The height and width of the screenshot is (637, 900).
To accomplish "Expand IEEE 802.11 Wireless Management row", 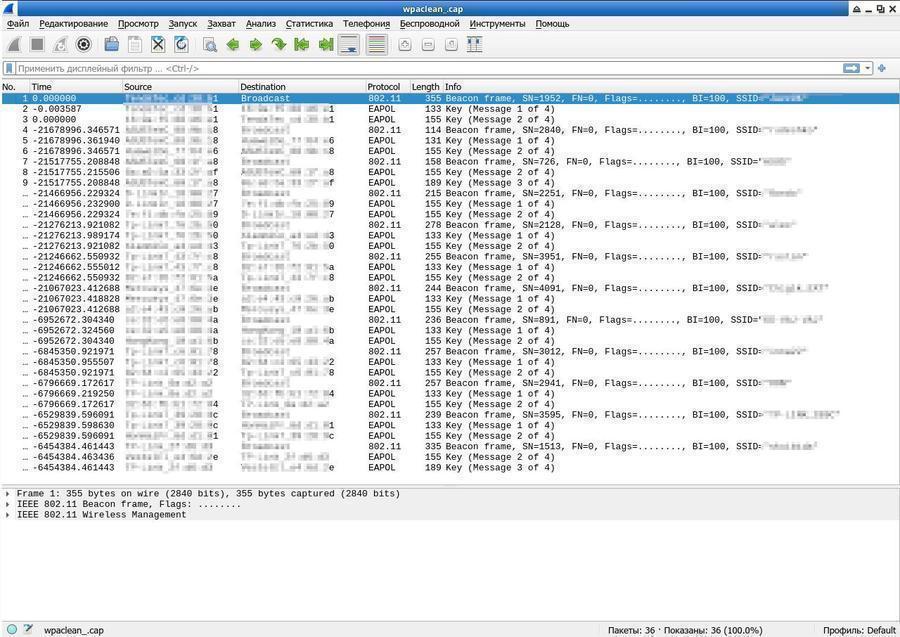I will pyautogui.click(x=7, y=515).
